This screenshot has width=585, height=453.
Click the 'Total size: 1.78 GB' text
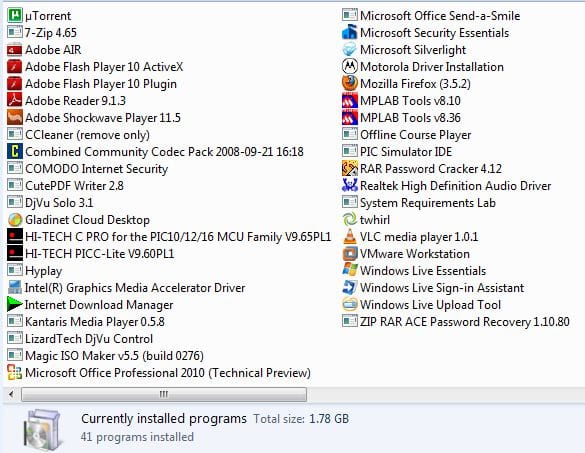point(301,419)
